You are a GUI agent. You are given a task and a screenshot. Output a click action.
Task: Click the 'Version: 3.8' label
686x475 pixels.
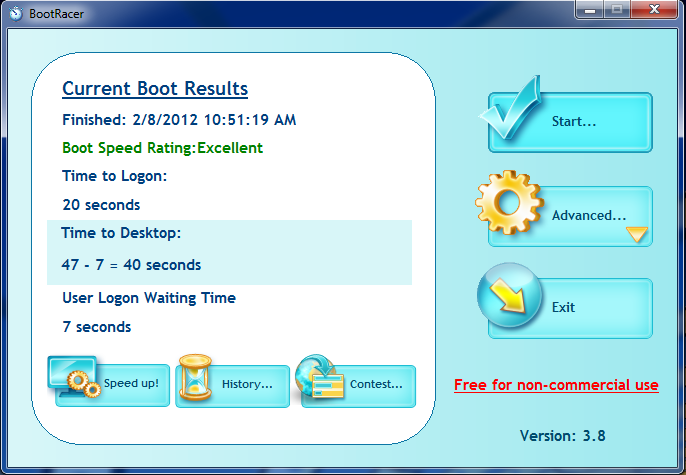point(562,436)
